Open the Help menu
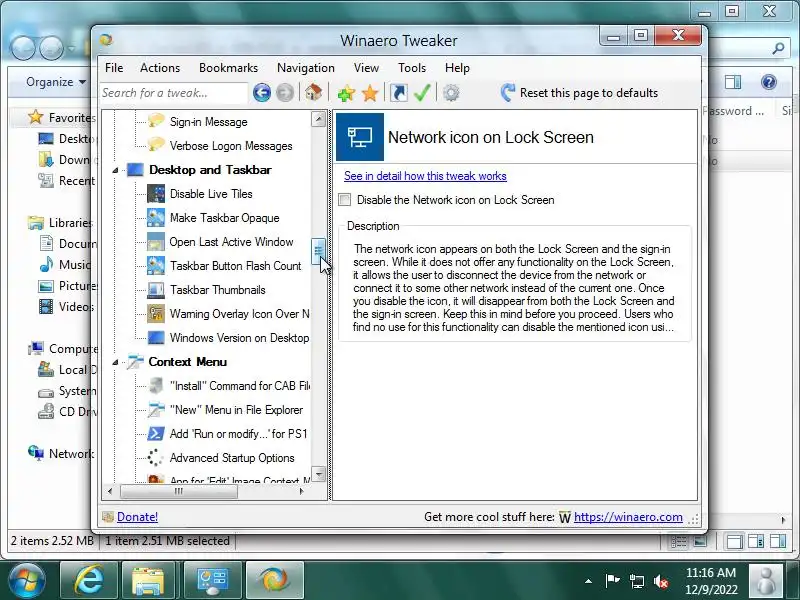This screenshot has width=800, height=600. click(457, 67)
